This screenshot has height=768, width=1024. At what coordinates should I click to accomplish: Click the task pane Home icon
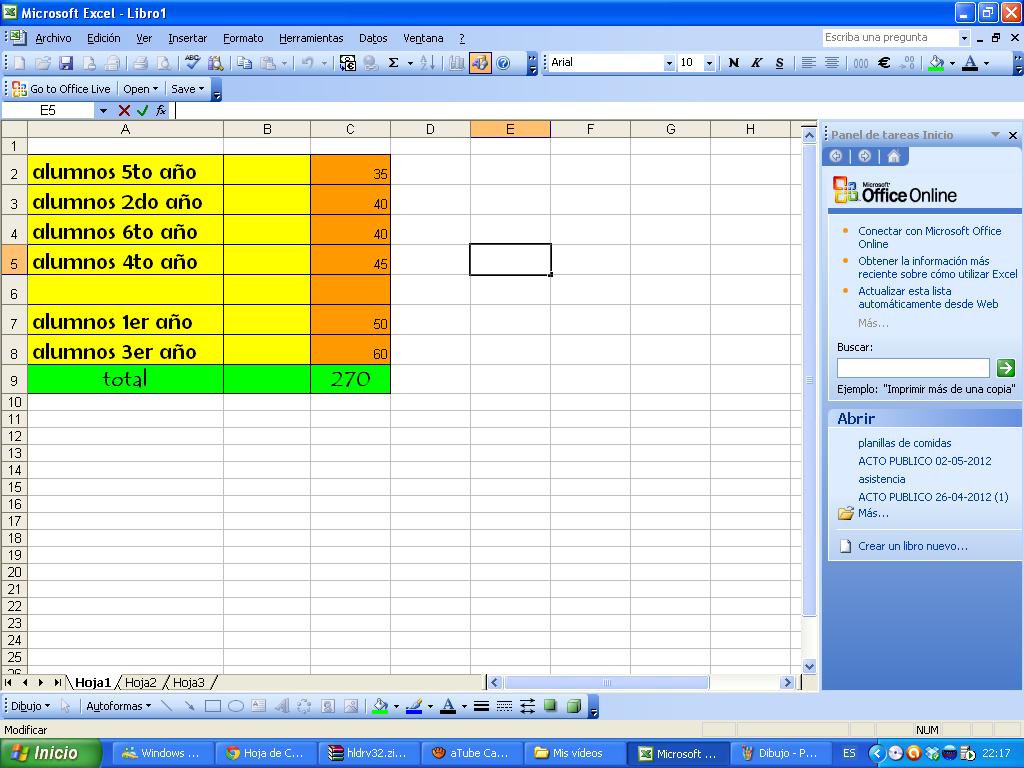point(893,156)
